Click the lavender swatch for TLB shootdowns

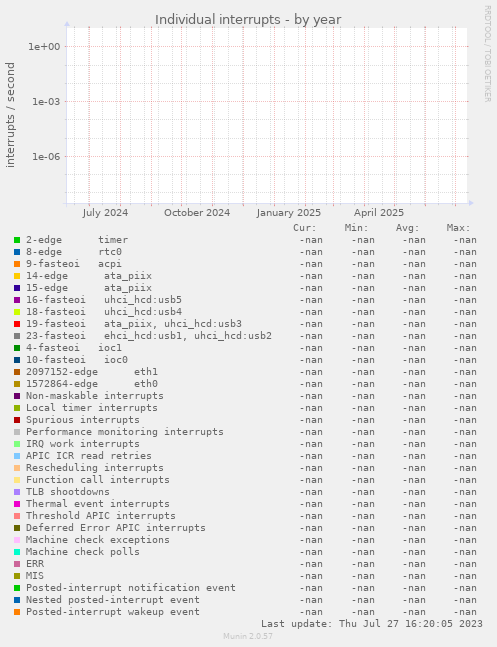[x=17, y=492]
